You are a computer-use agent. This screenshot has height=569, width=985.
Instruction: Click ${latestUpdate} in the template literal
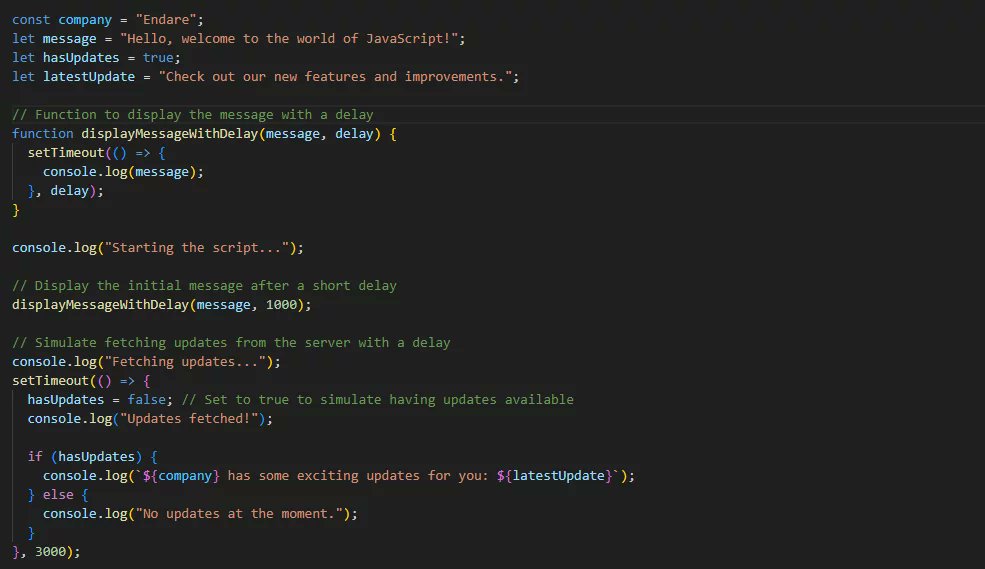tap(555, 475)
